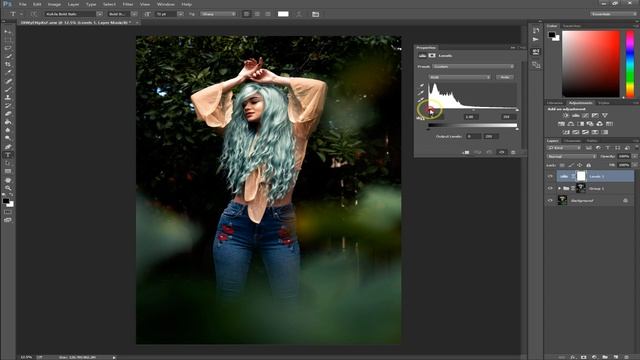Select the Move tool
Screen dimensions: 640x360
point(8,31)
